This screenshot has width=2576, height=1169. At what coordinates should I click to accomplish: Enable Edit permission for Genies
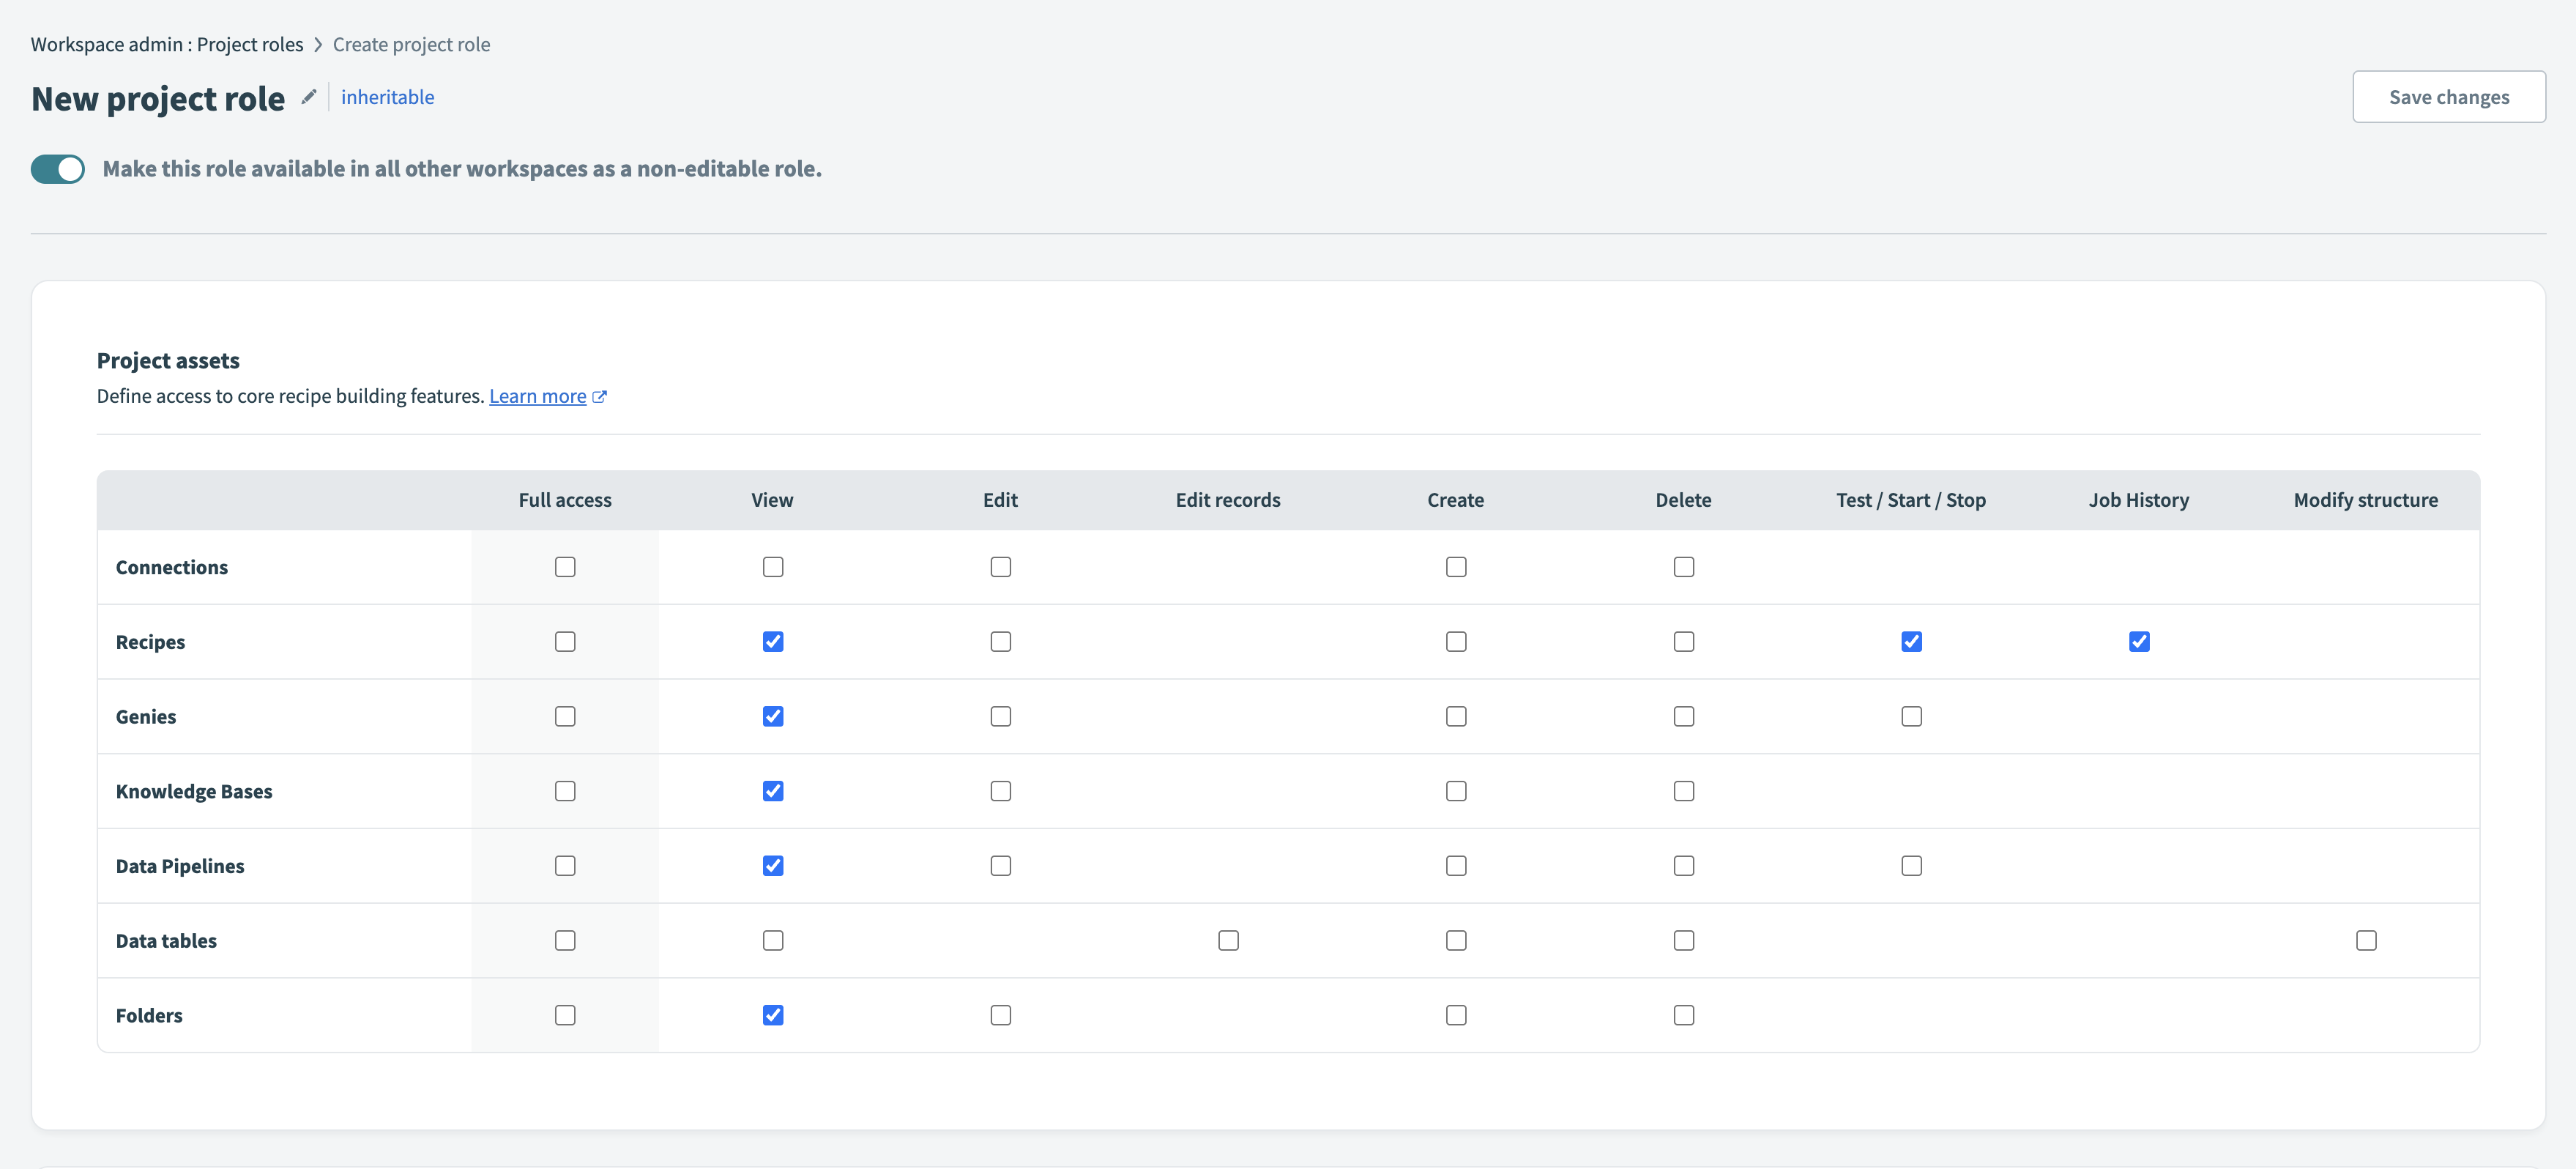pyautogui.click(x=1000, y=716)
